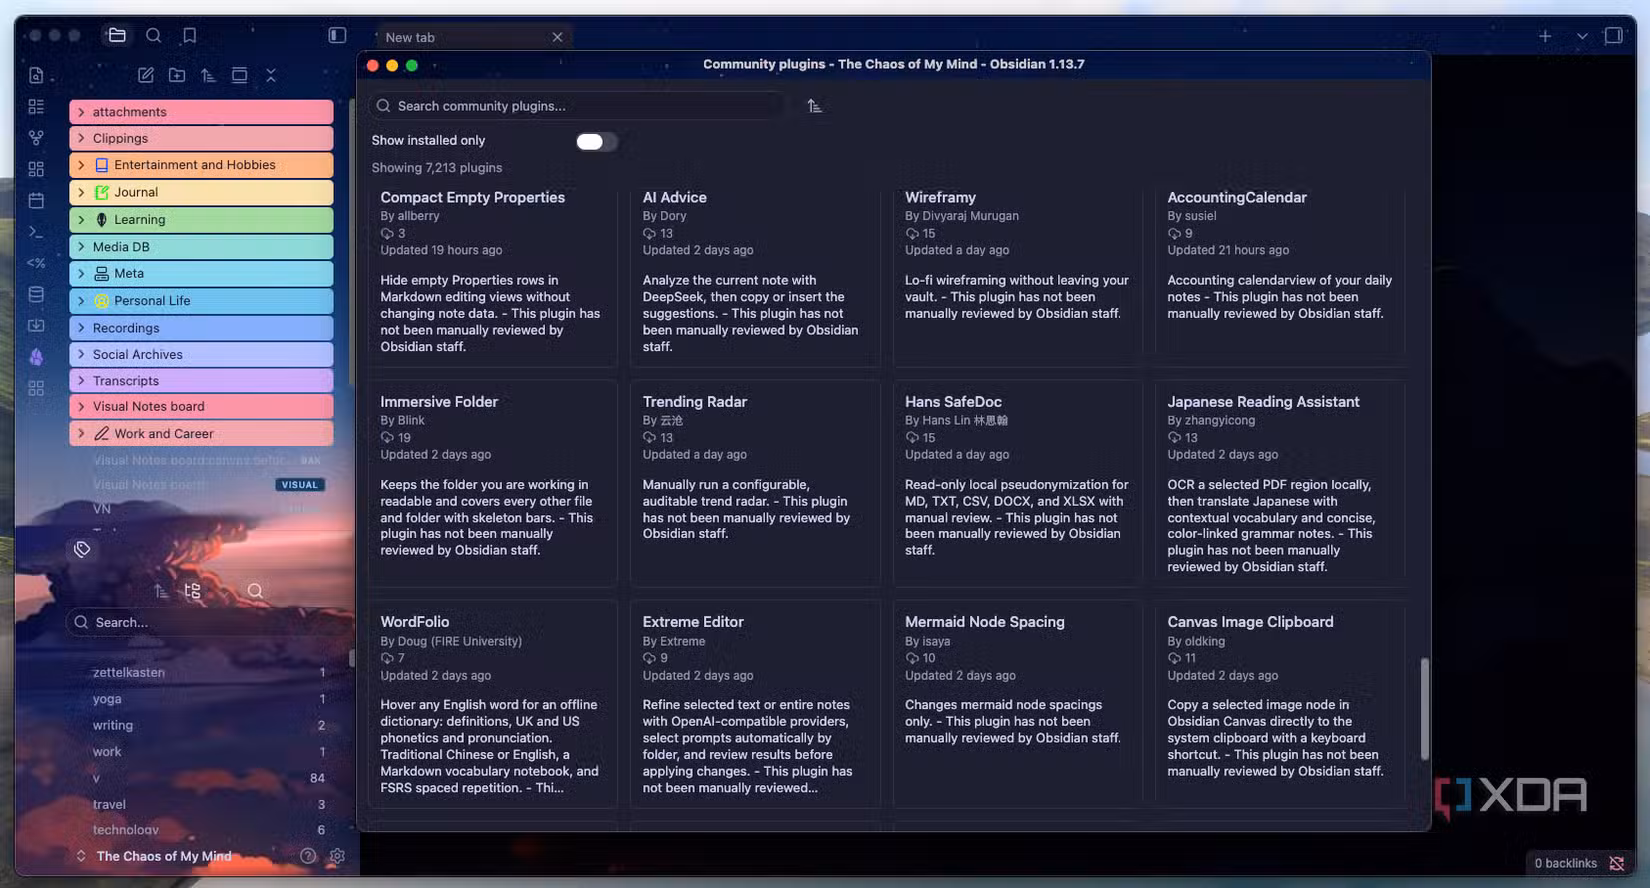Viewport: 1650px width, 888px height.
Task: Expand the Media DB folder
Action: click(x=201, y=247)
